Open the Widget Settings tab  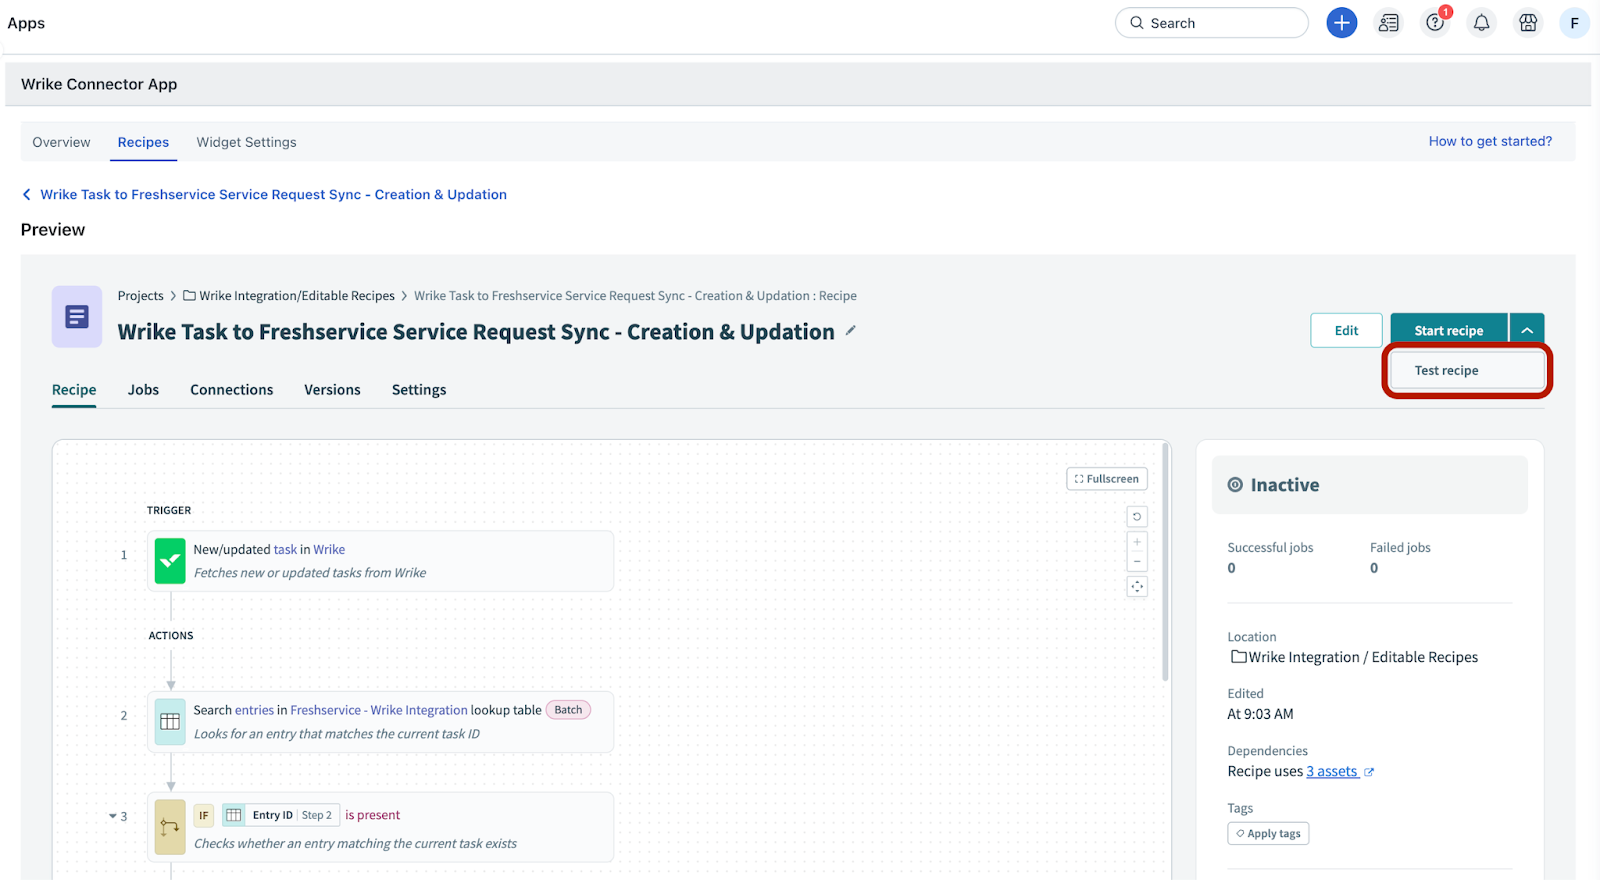pos(246,142)
